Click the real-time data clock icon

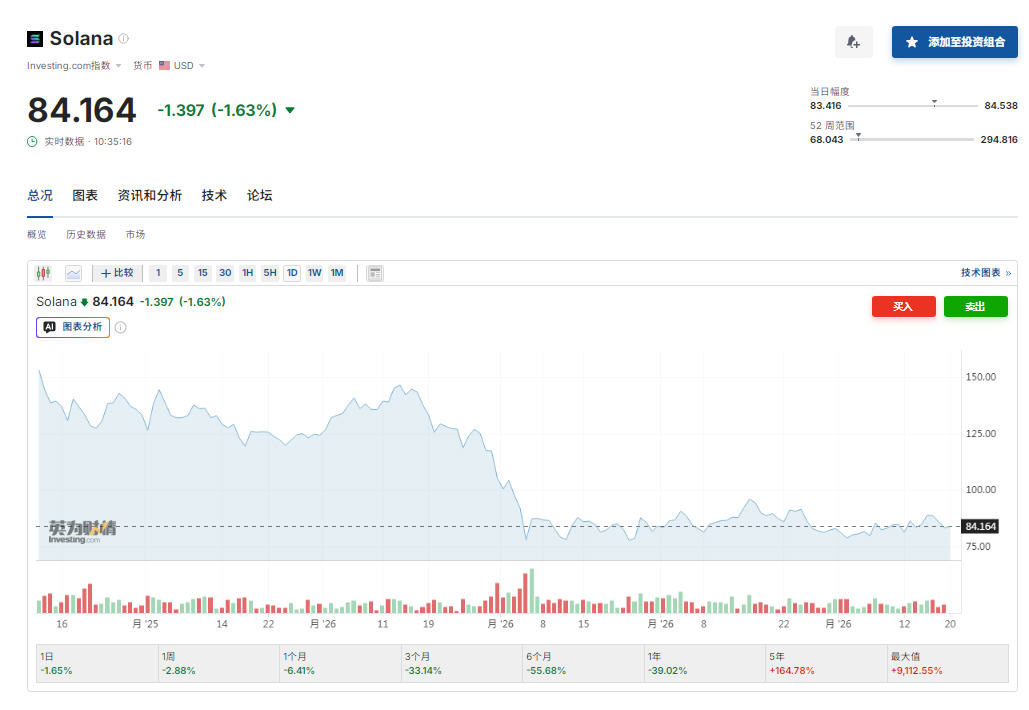(32, 142)
